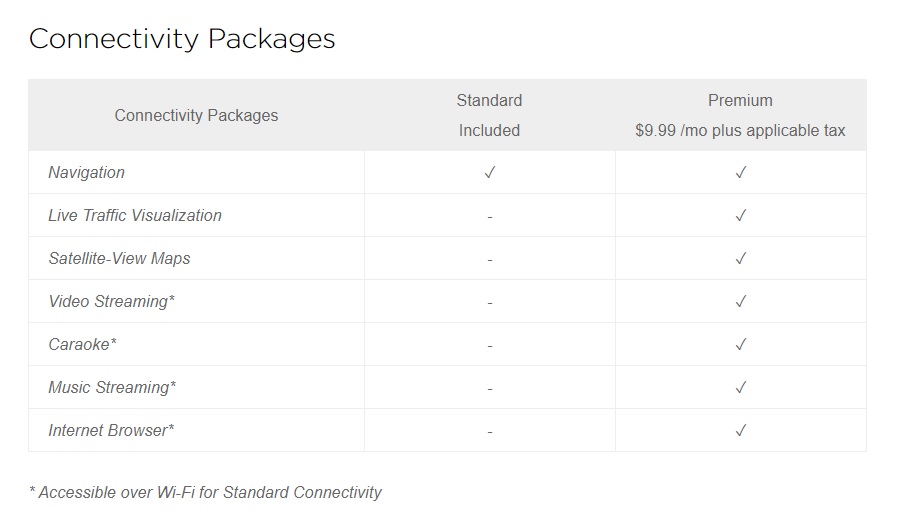901x529 pixels.
Task: Click the Wi-Fi accessibility footnote text
Action: click(x=206, y=493)
